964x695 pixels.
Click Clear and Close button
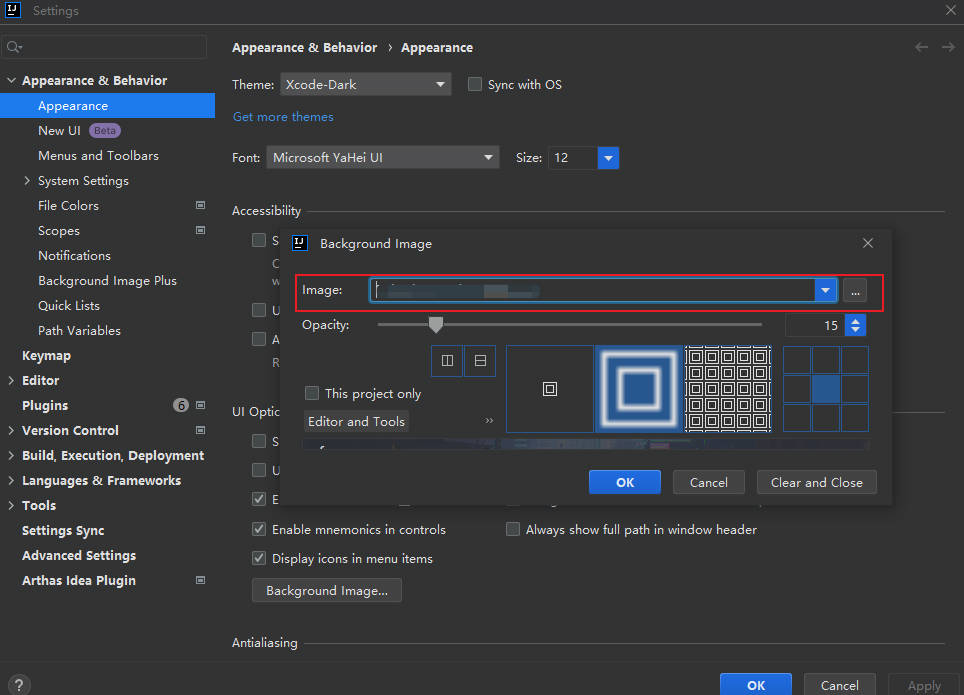point(816,482)
